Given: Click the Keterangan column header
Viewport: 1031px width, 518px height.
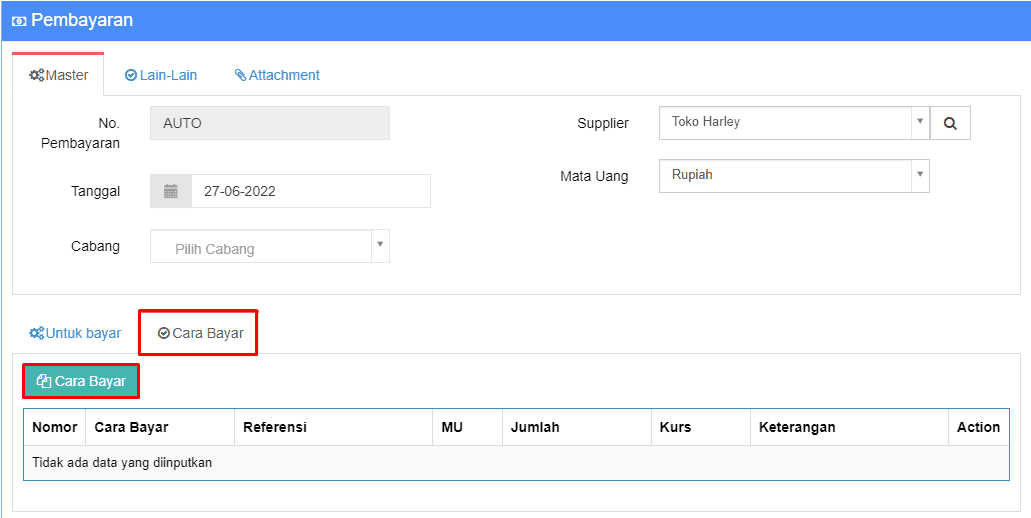Looking at the screenshot, I should point(797,427).
